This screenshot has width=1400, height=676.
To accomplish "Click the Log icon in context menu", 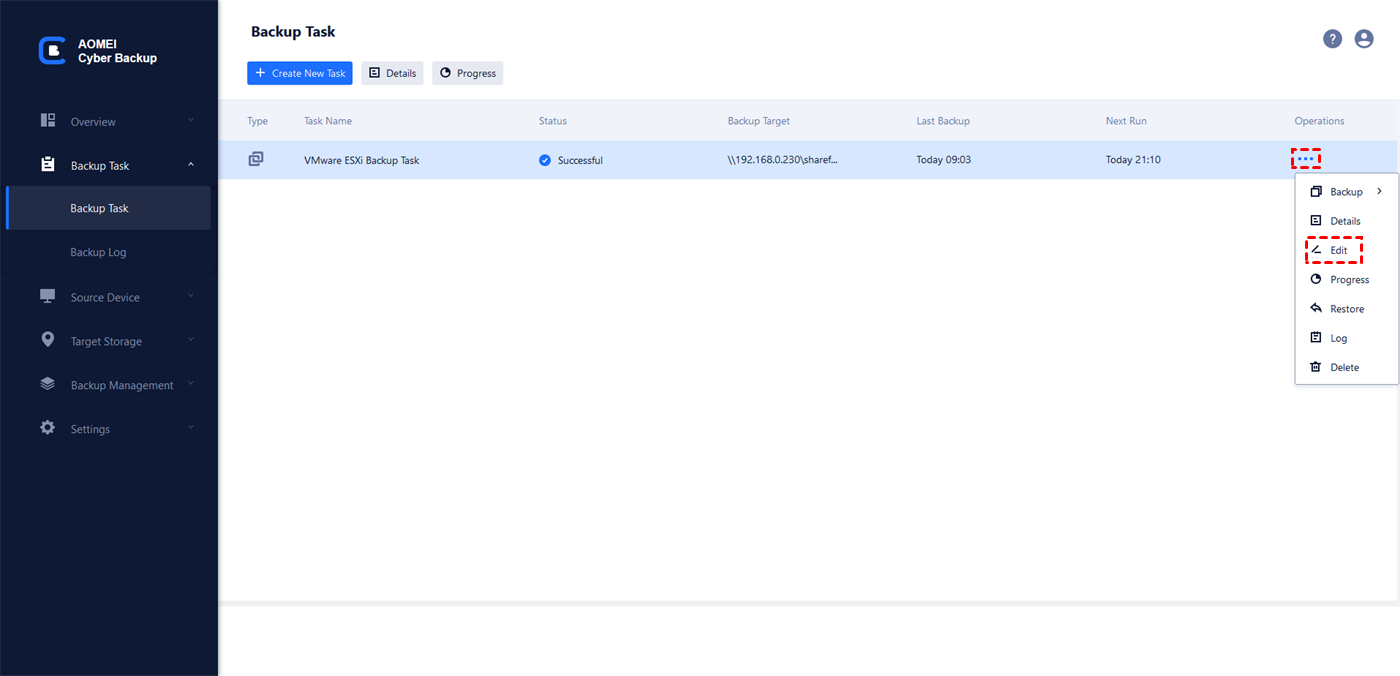I will coord(1316,338).
